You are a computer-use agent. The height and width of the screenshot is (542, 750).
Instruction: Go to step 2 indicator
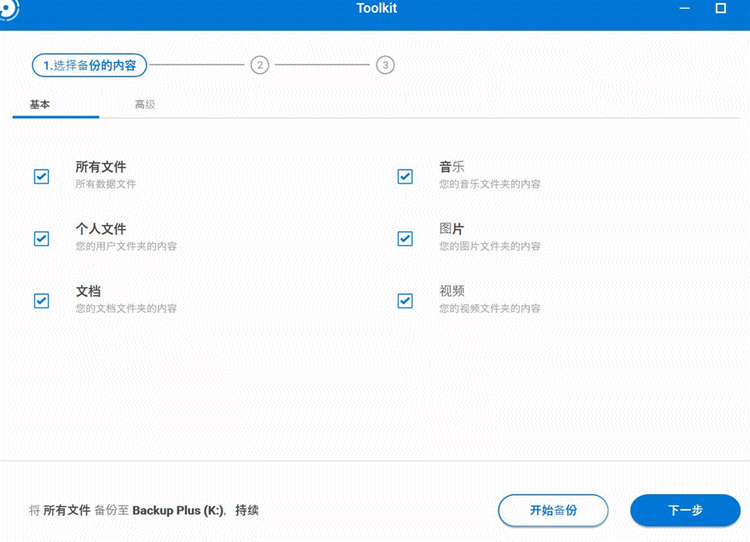[x=260, y=65]
